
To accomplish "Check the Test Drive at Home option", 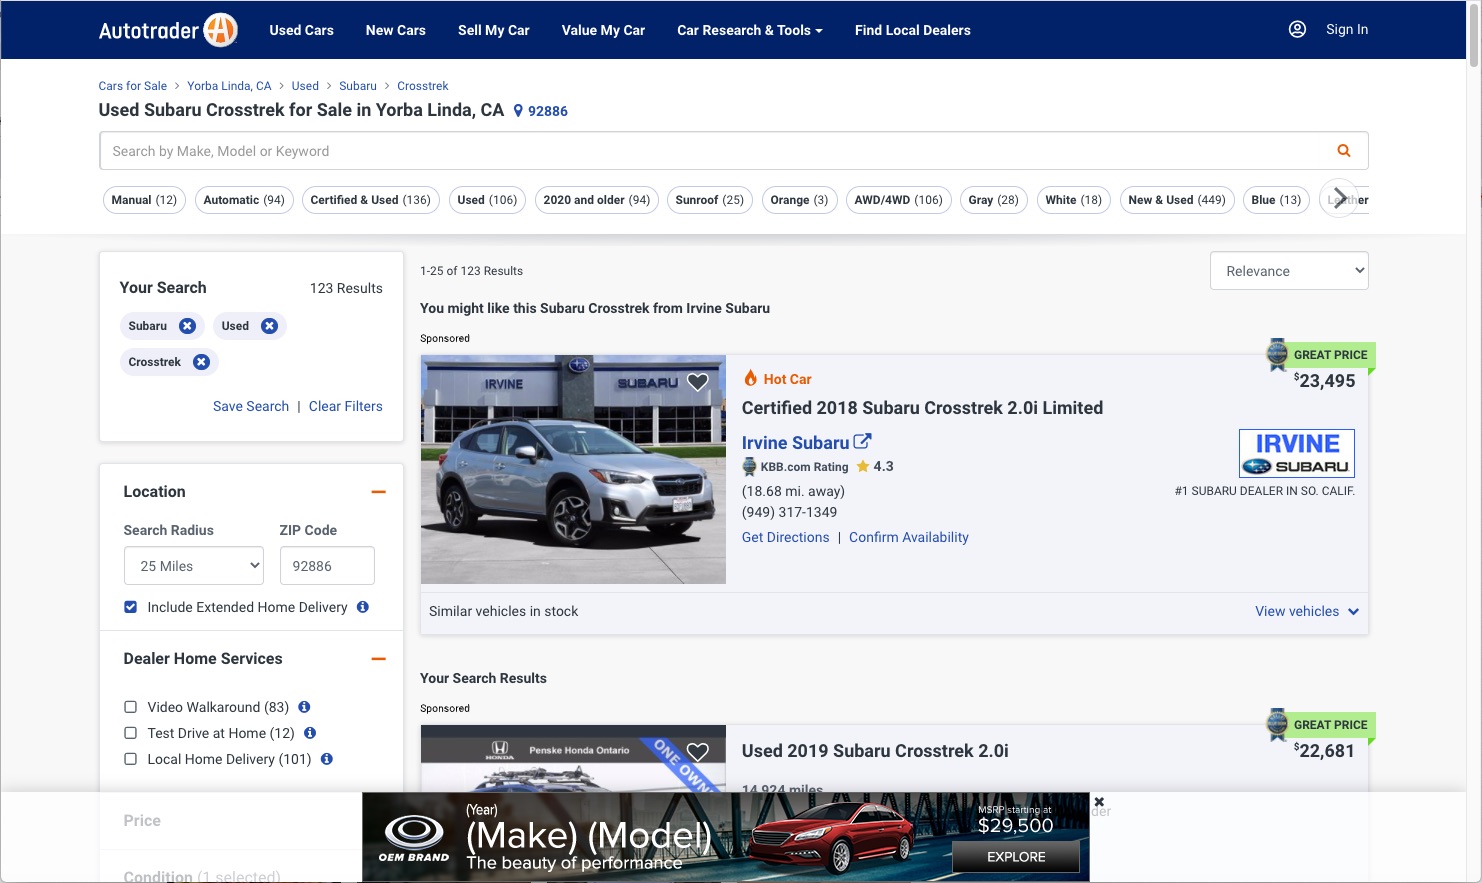I will tap(130, 733).
